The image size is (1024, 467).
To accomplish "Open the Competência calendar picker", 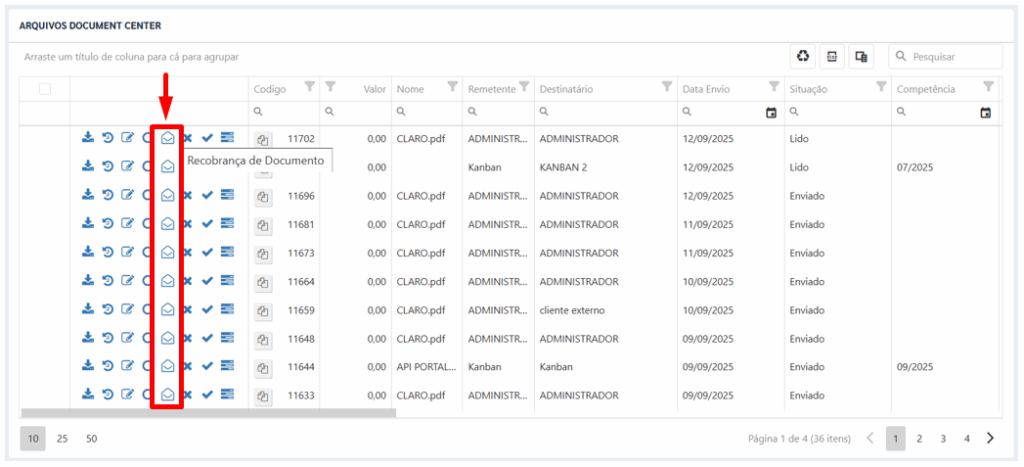I will (x=986, y=113).
